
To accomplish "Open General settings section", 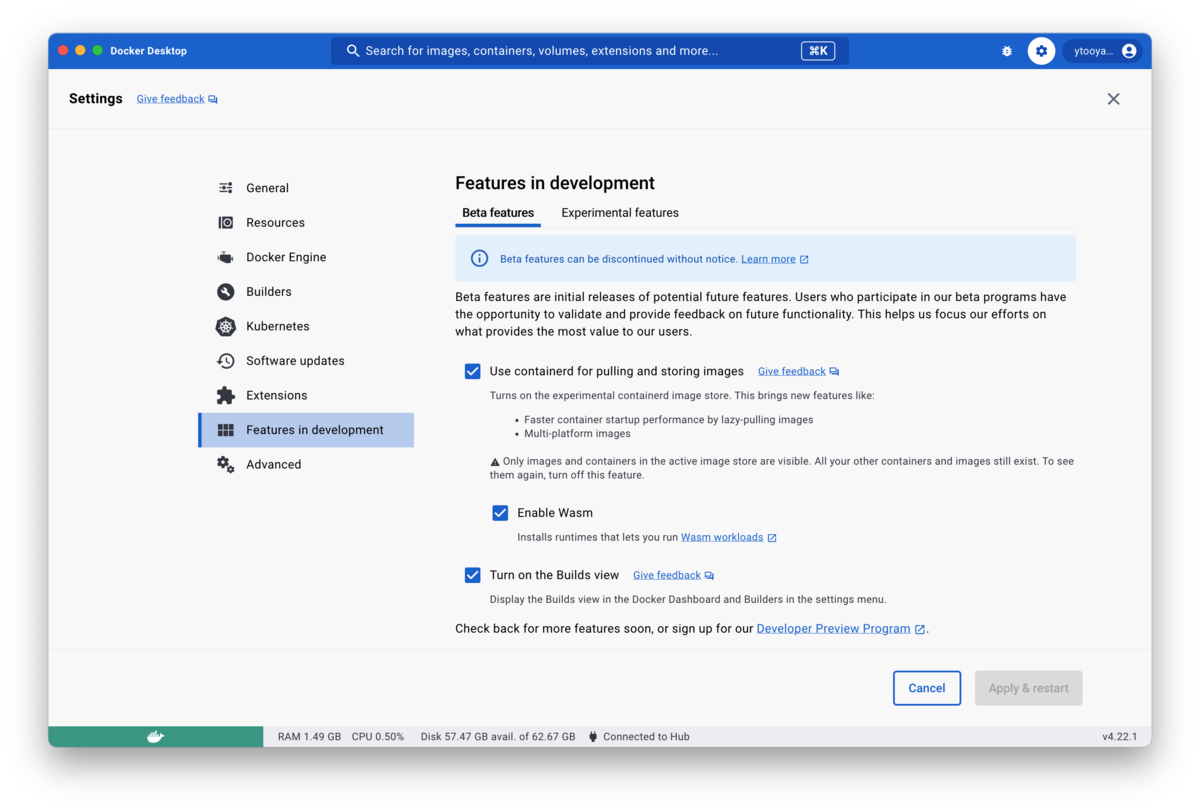I will click(306, 188).
